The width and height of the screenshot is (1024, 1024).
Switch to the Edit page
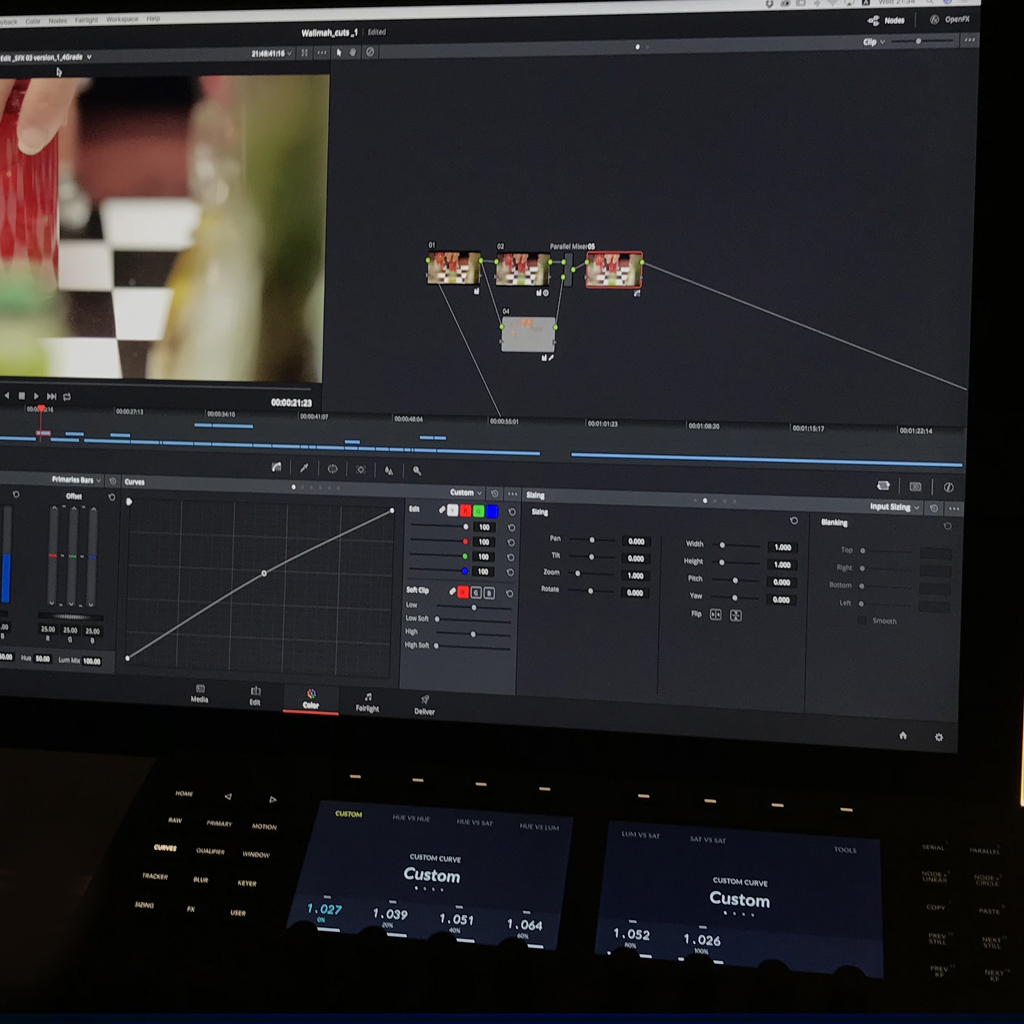[x=255, y=696]
